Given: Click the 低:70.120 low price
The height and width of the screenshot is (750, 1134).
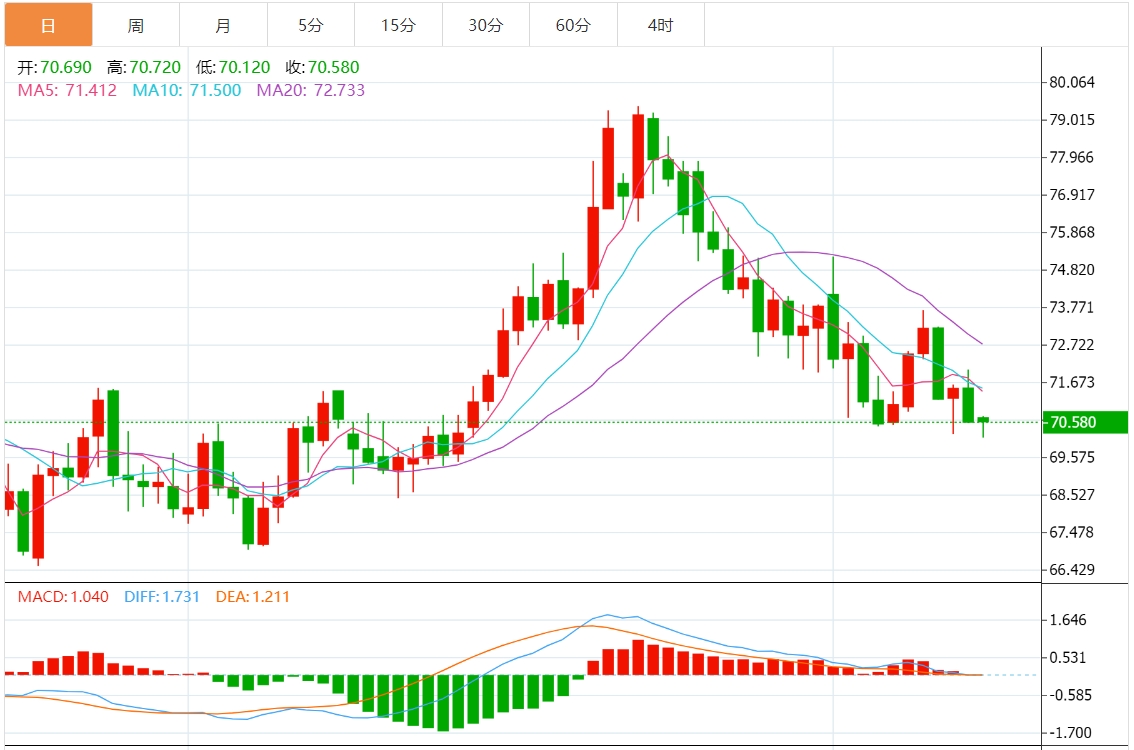Looking at the screenshot, I should point(233,67).
